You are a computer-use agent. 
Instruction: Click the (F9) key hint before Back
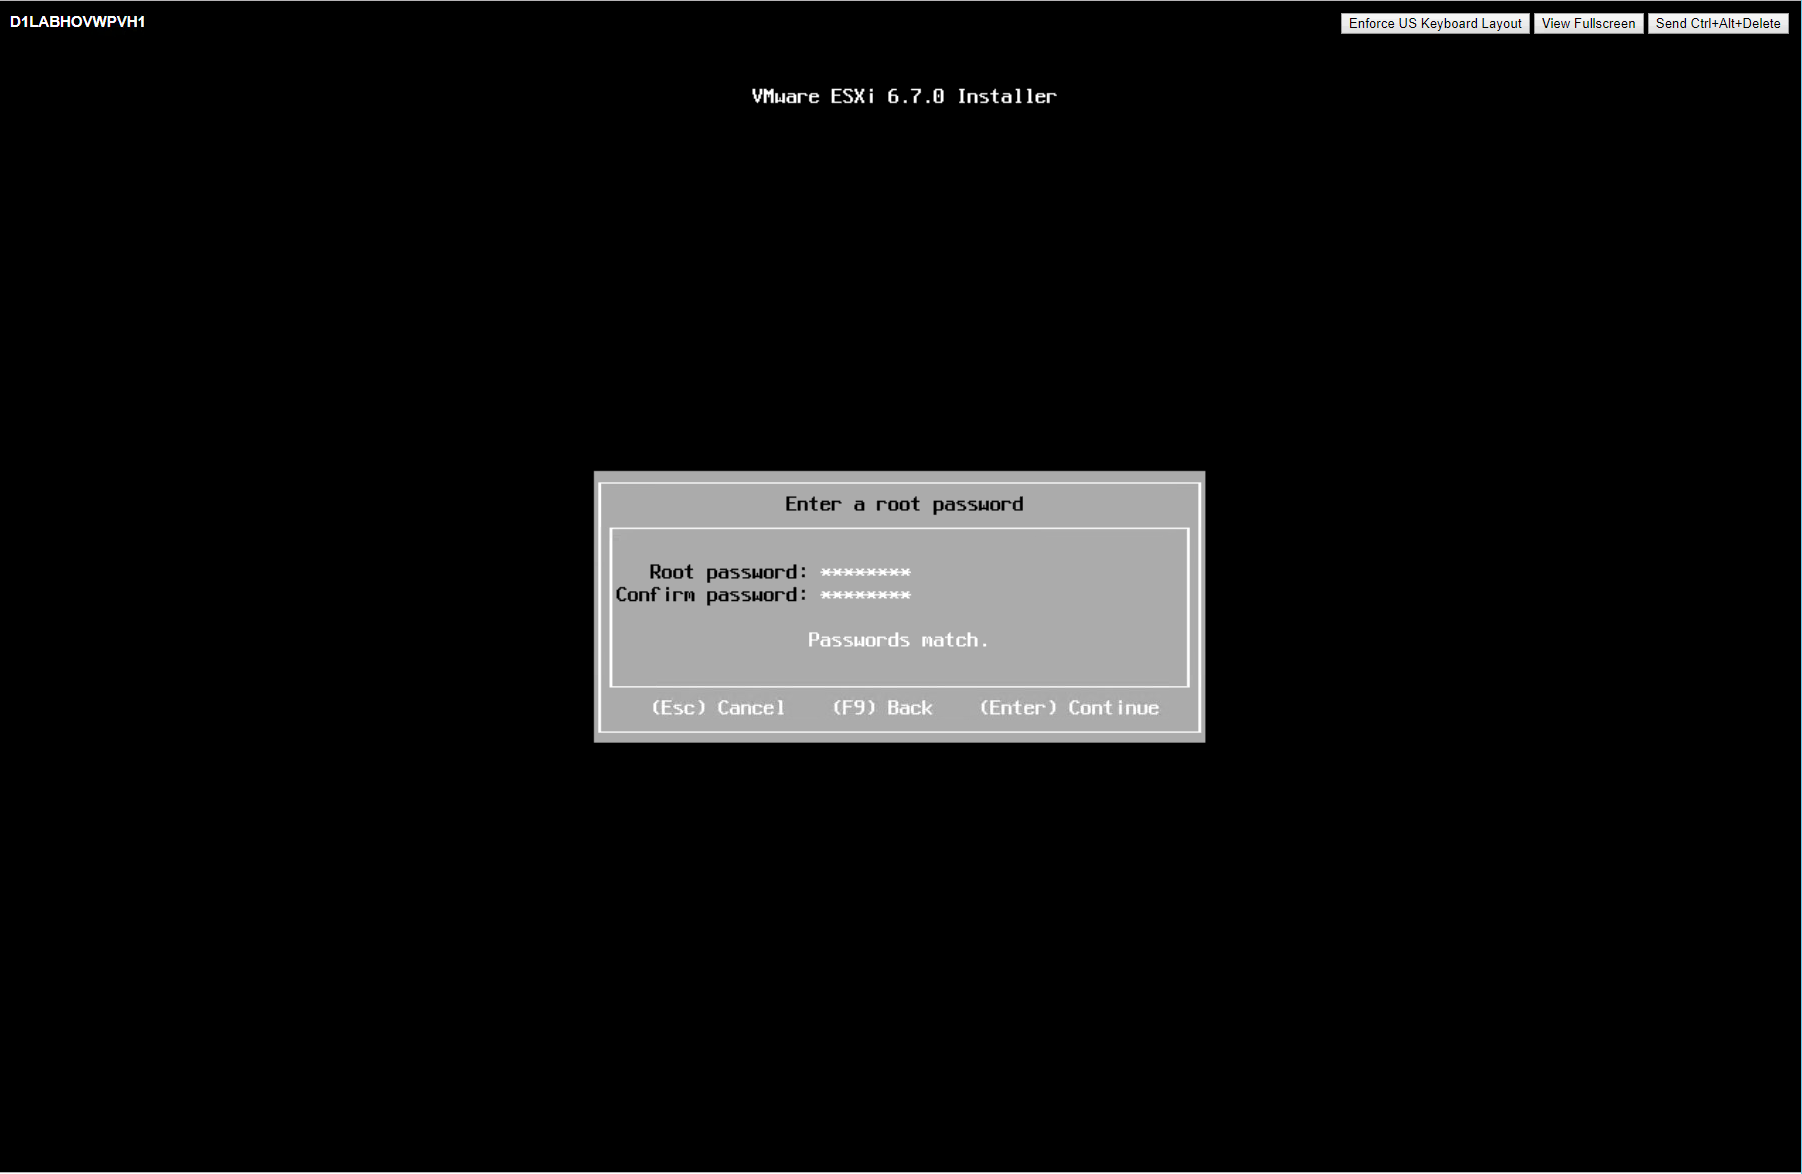(854, 708)
